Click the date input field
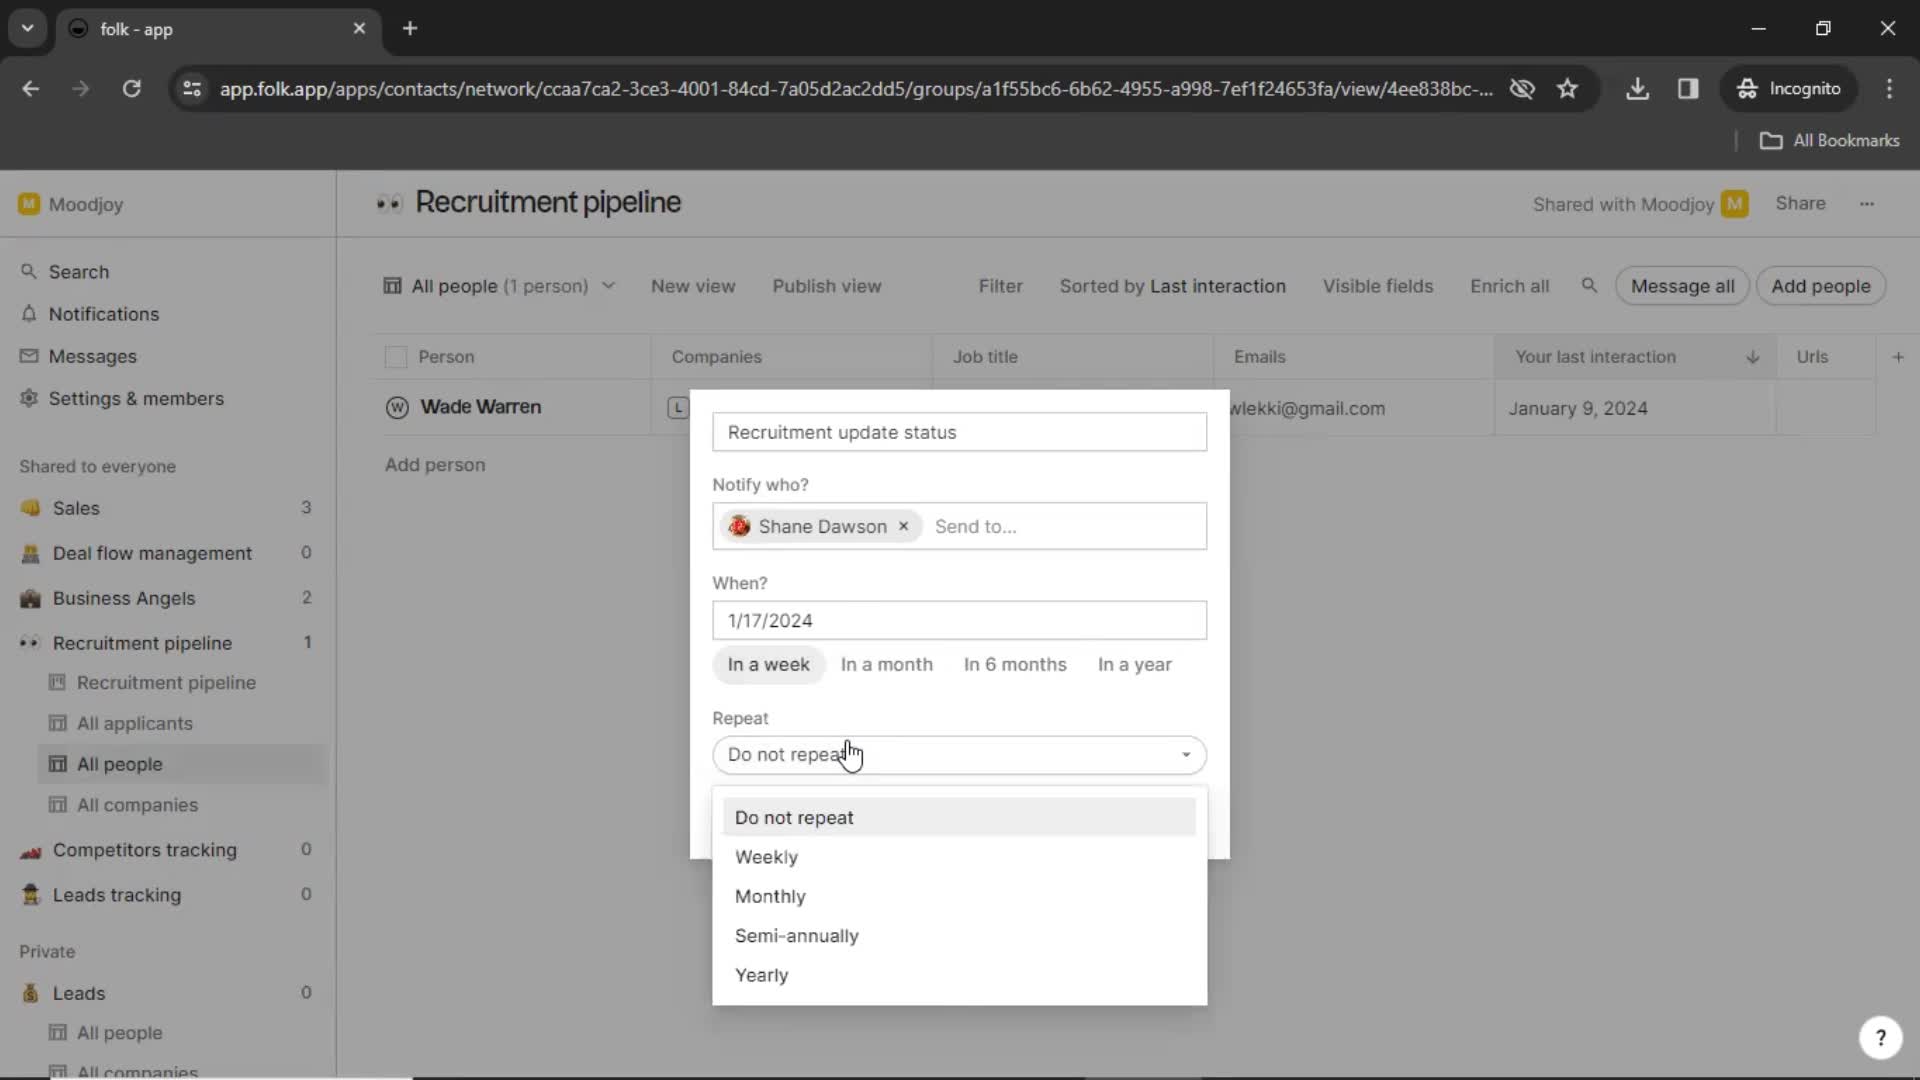The height and width of the screenshot is (1080, 1920). 959,620
